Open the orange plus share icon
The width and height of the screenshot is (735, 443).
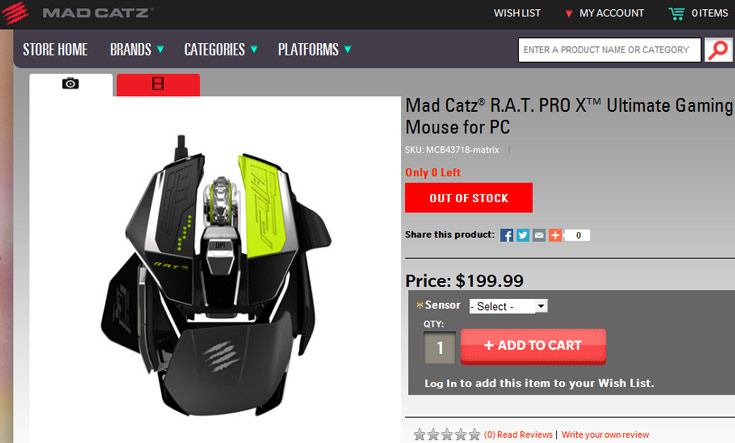coord(555,235)
